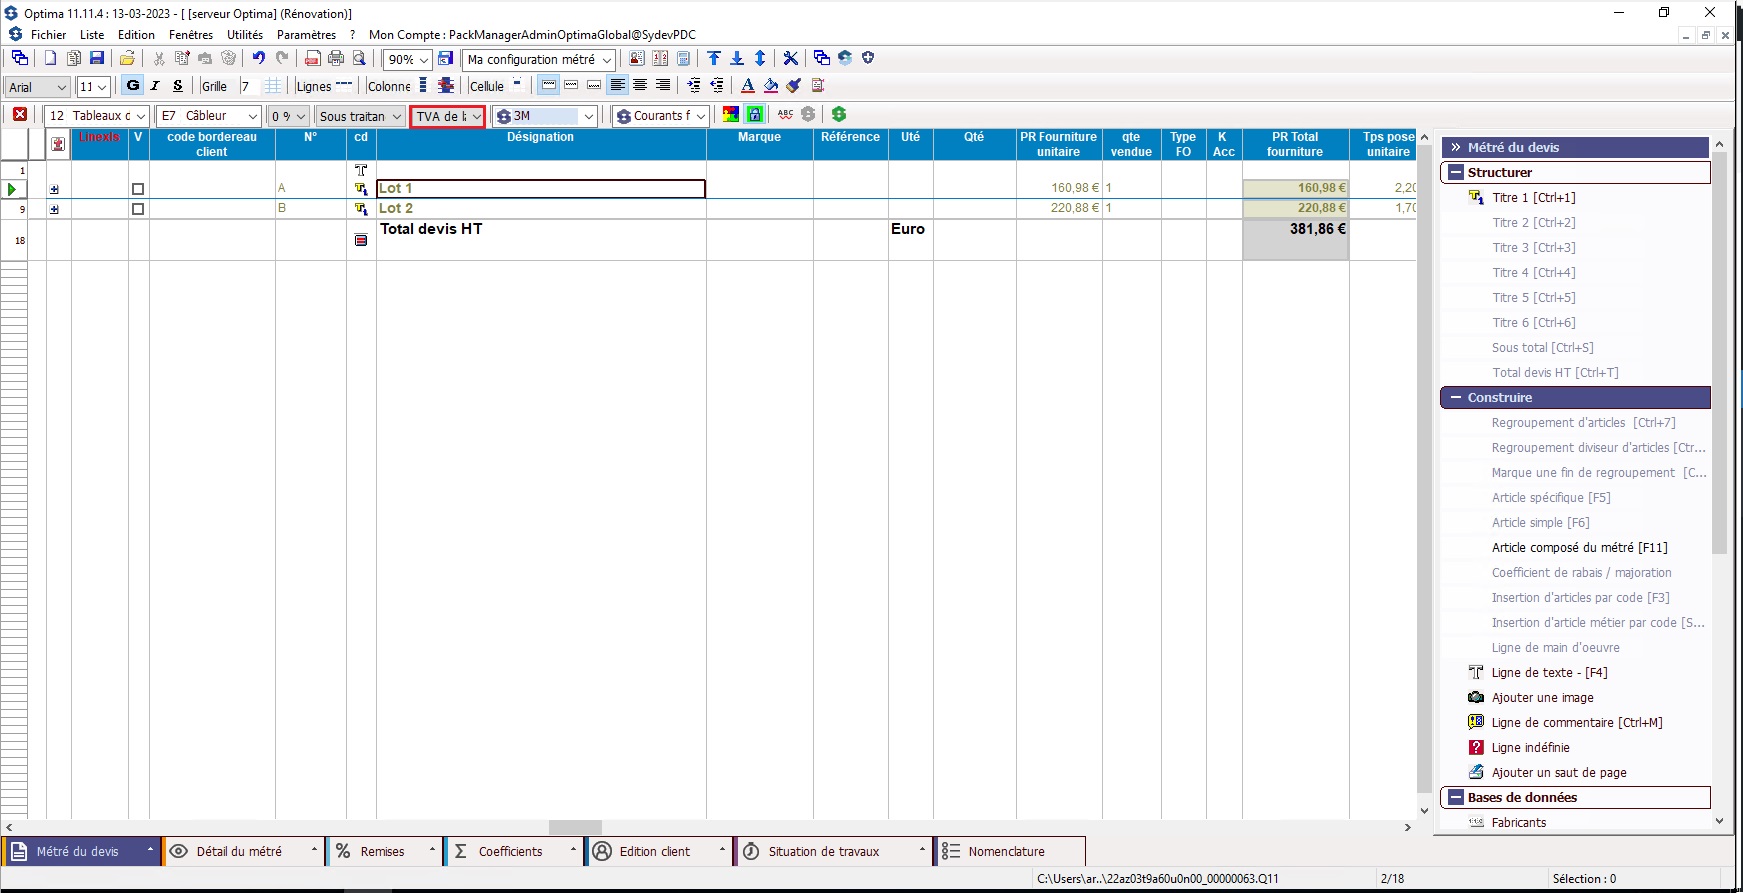Click the save (floppy disk) icon
Screen dimensions: 1743x893
(97, 59)
